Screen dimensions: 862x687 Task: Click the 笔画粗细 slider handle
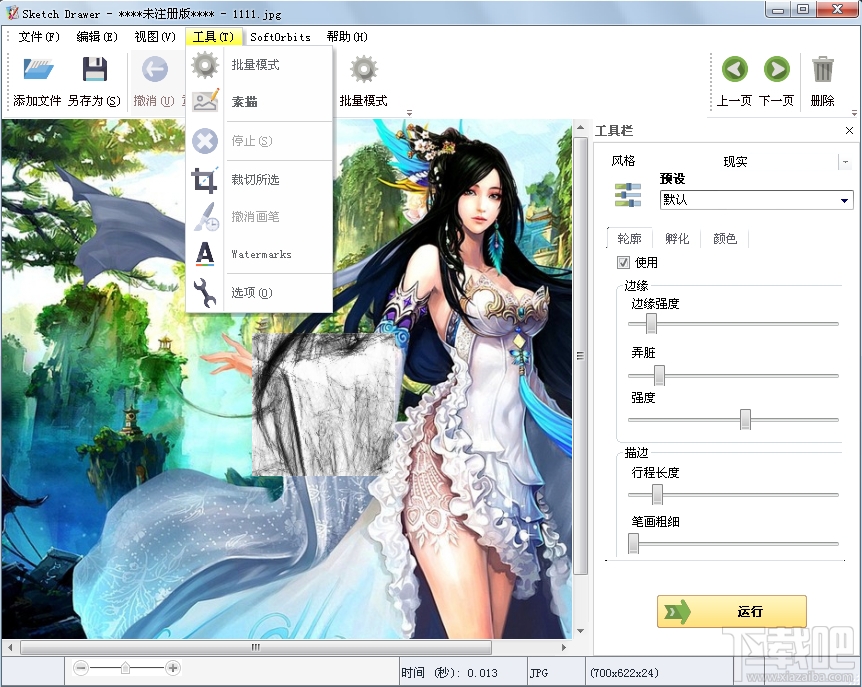click(x=633, y=543)
